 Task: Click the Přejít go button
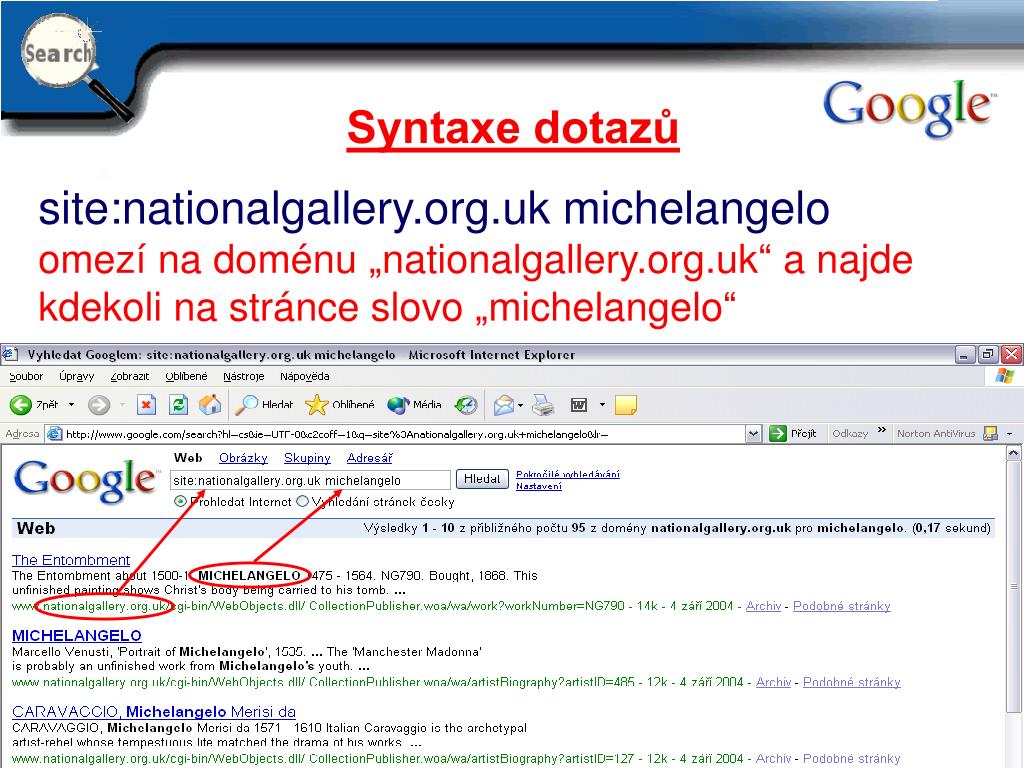(793, 434)
